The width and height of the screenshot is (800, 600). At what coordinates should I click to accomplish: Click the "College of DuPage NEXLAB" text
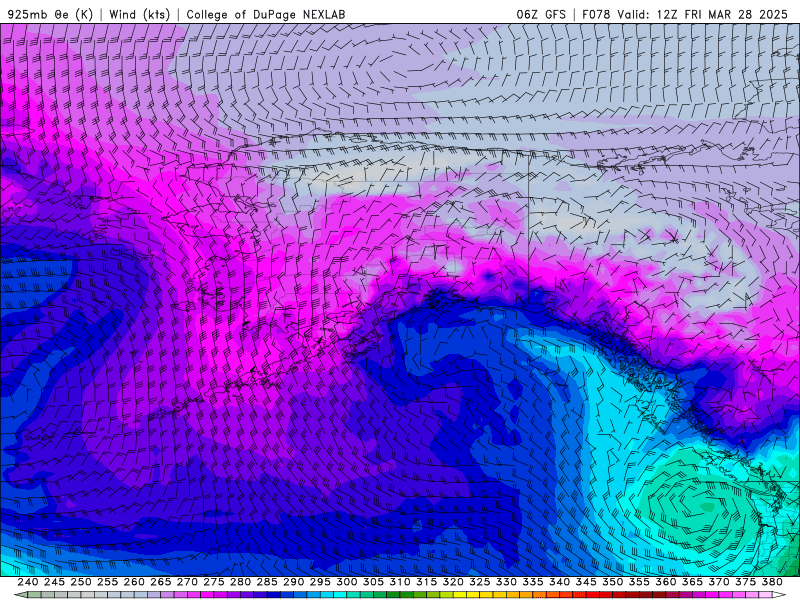pyautogui.click(x=266, y=14)
